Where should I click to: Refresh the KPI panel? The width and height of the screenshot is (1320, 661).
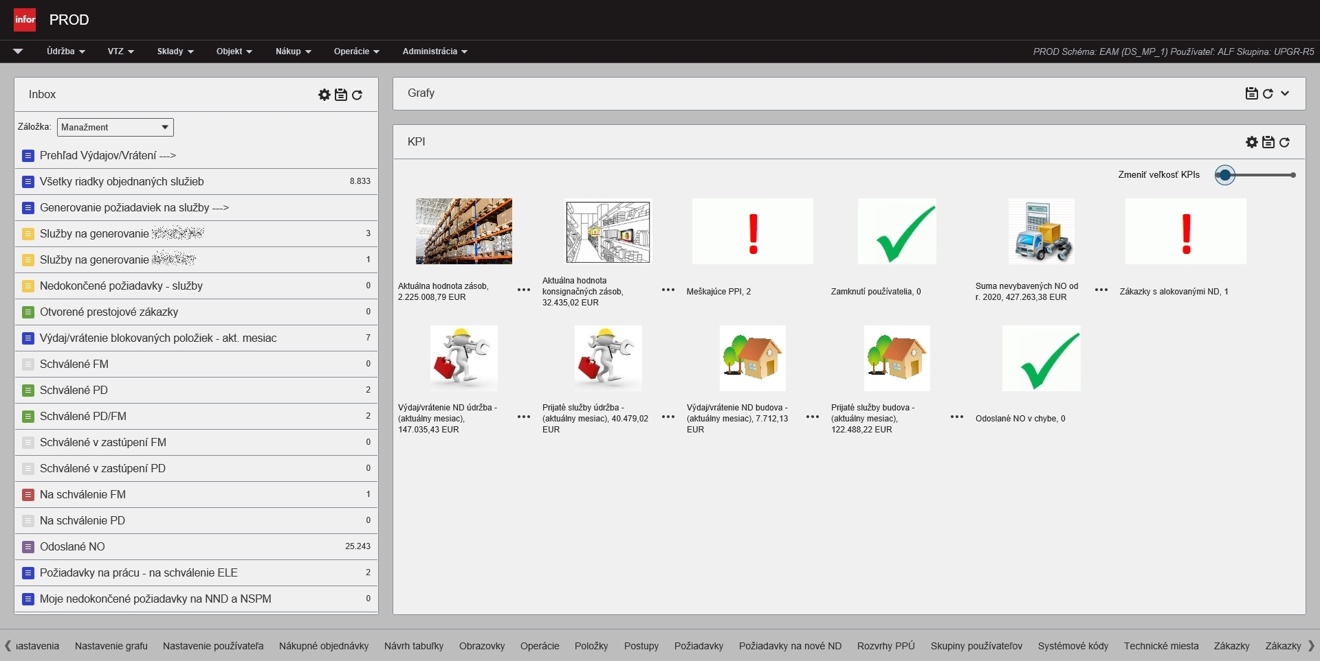click(1285, 143)
